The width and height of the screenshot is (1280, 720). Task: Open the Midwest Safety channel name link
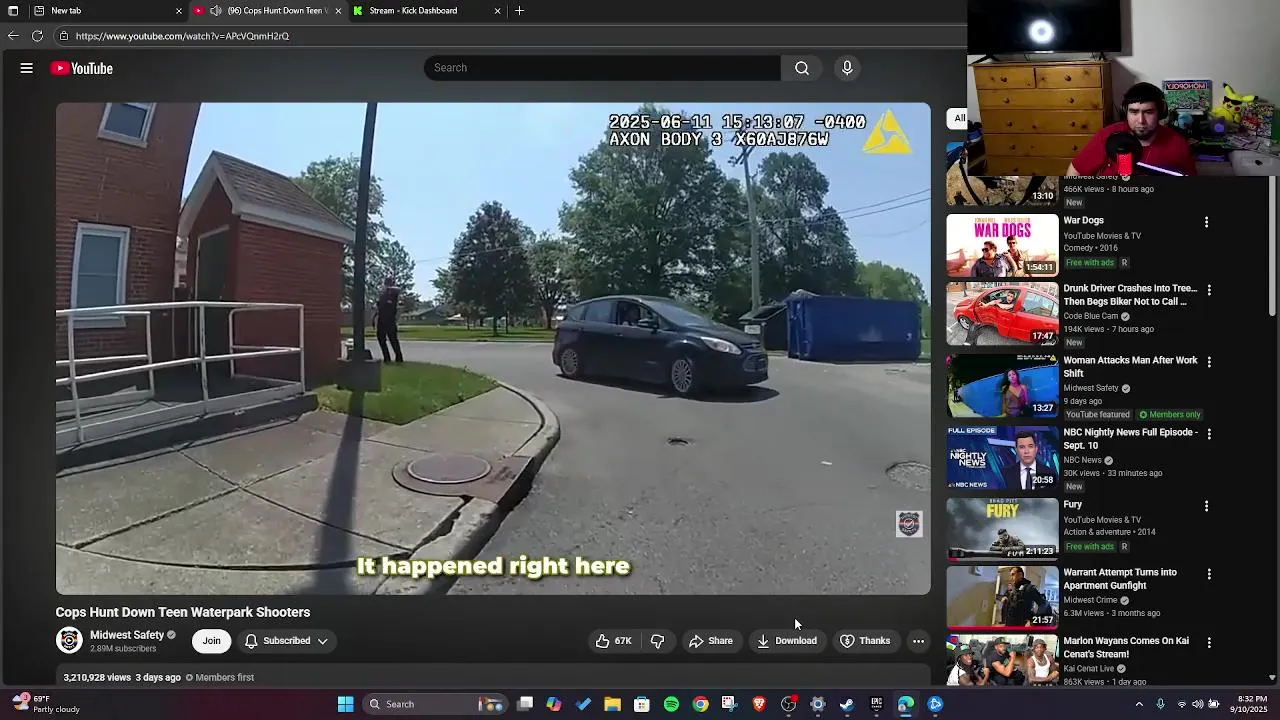pyautogui.click(x=127, y=635)
